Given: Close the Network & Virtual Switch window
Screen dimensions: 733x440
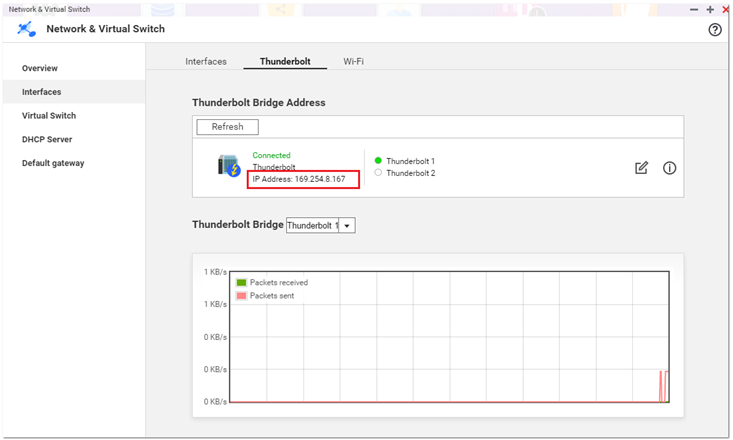Looking at the screenshot, I should point(725,9).
